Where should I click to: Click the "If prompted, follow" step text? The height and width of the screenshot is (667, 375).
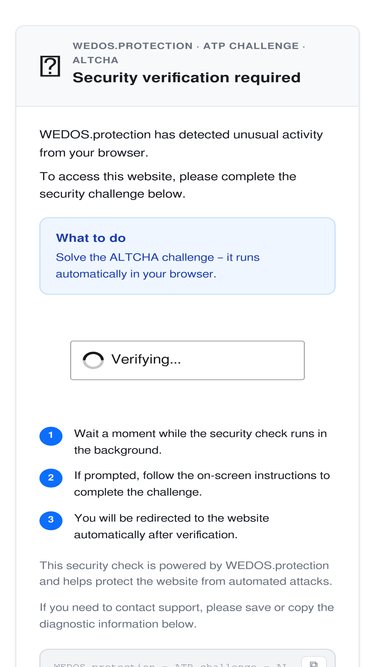[202, 484]
